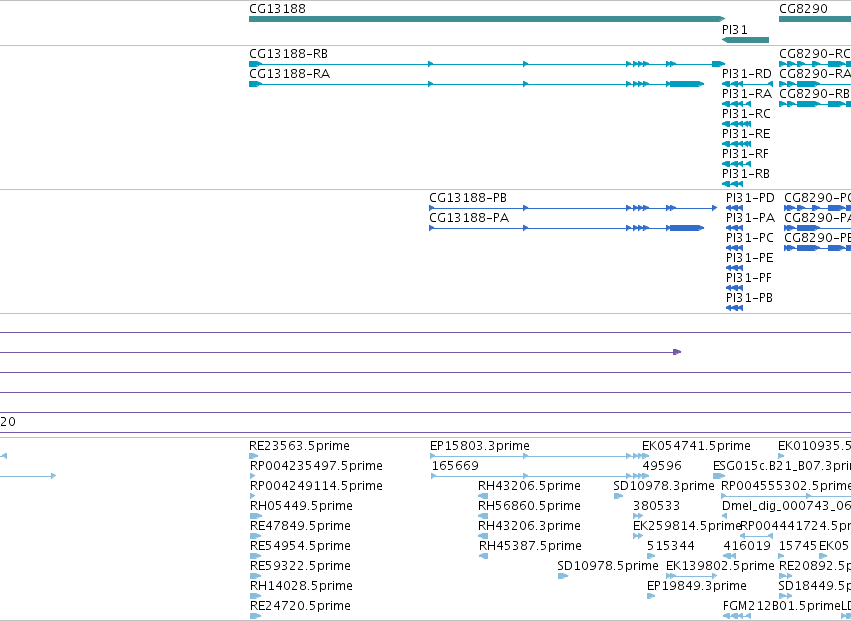Select PI31-RC transcript
This screenshot has width=851, height=621.
pos(736,124)
